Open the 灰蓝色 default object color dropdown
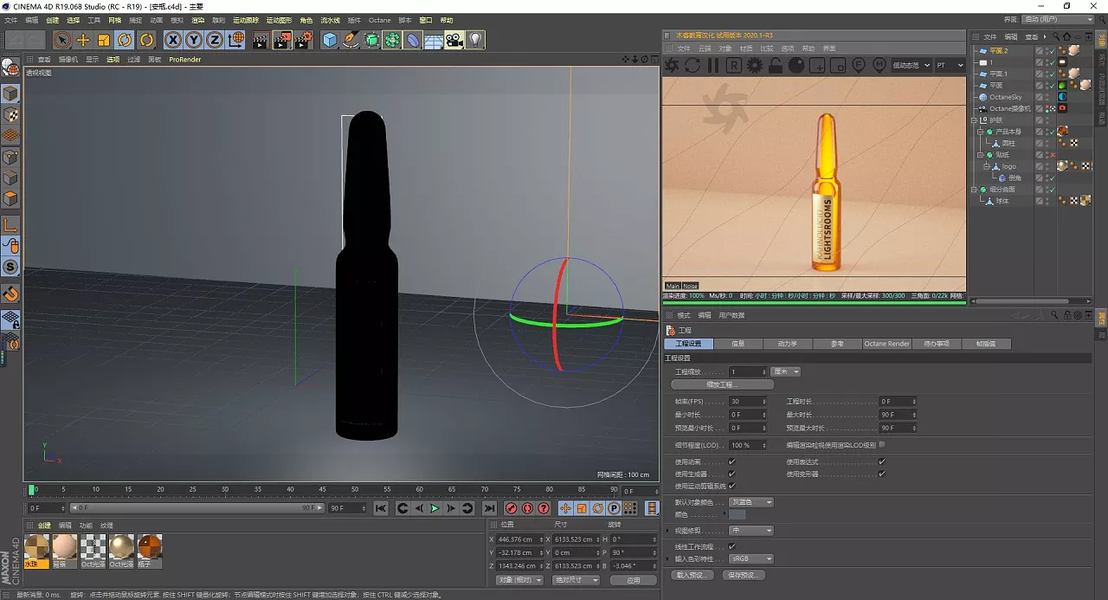 coord(751,502)
